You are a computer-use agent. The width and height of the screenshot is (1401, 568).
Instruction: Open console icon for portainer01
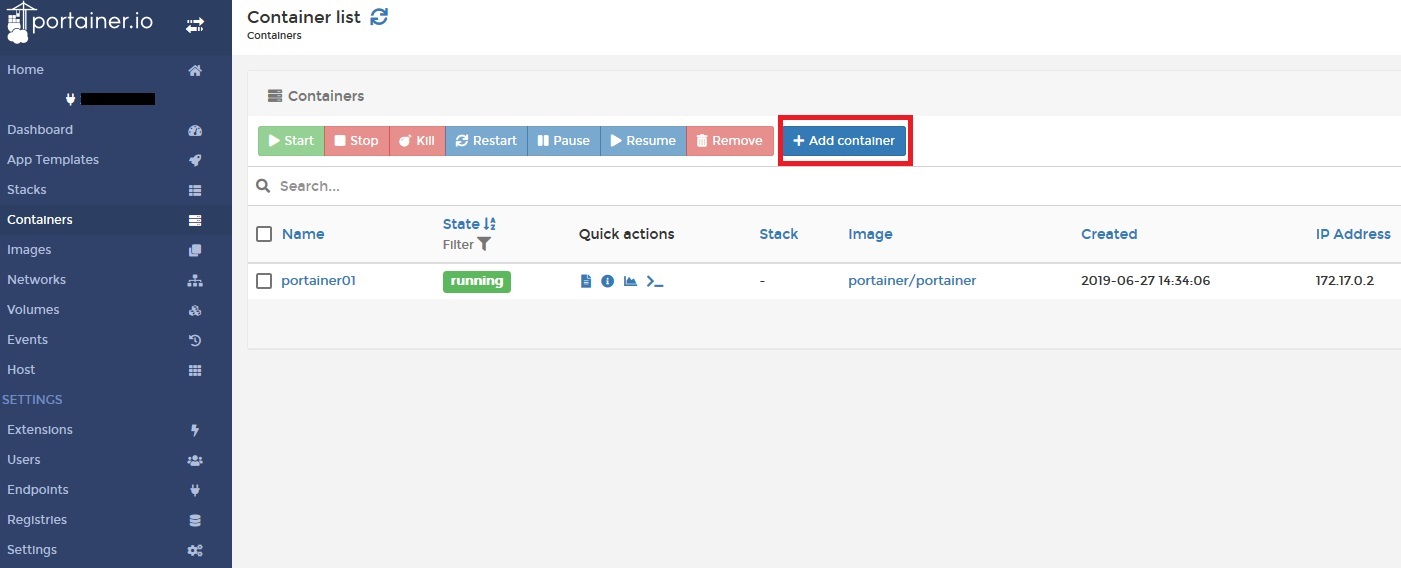655,281
